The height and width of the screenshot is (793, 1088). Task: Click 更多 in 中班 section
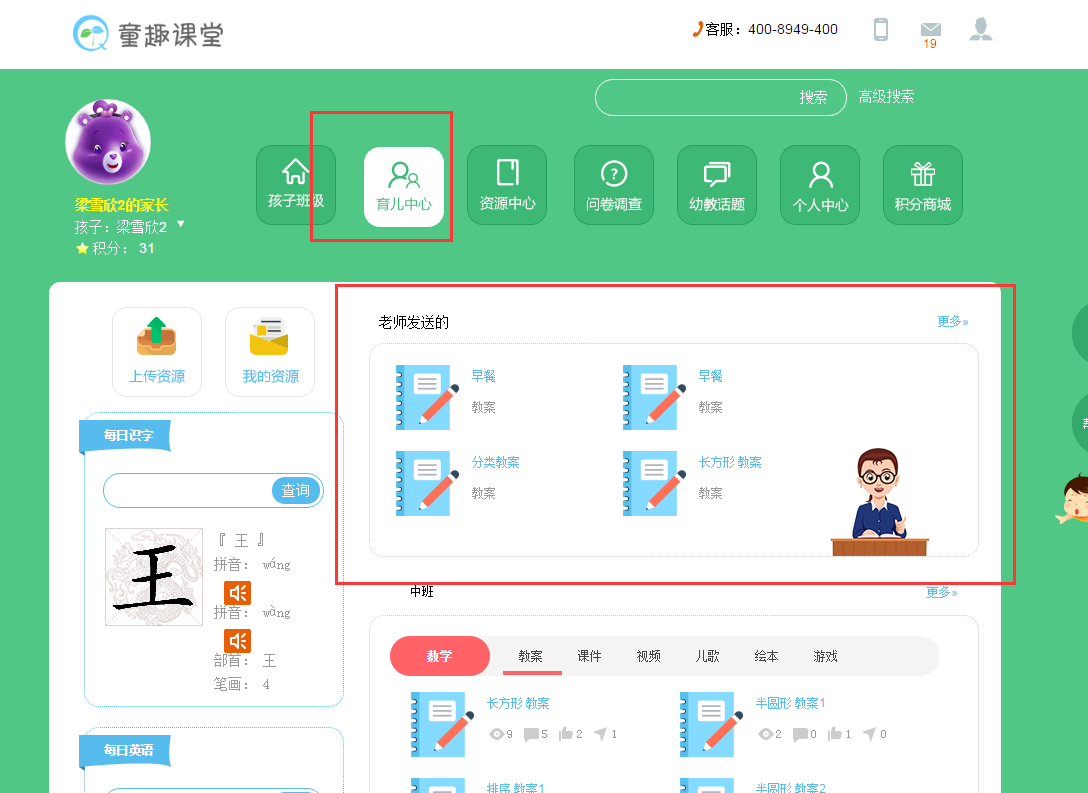tap(942, 592)
